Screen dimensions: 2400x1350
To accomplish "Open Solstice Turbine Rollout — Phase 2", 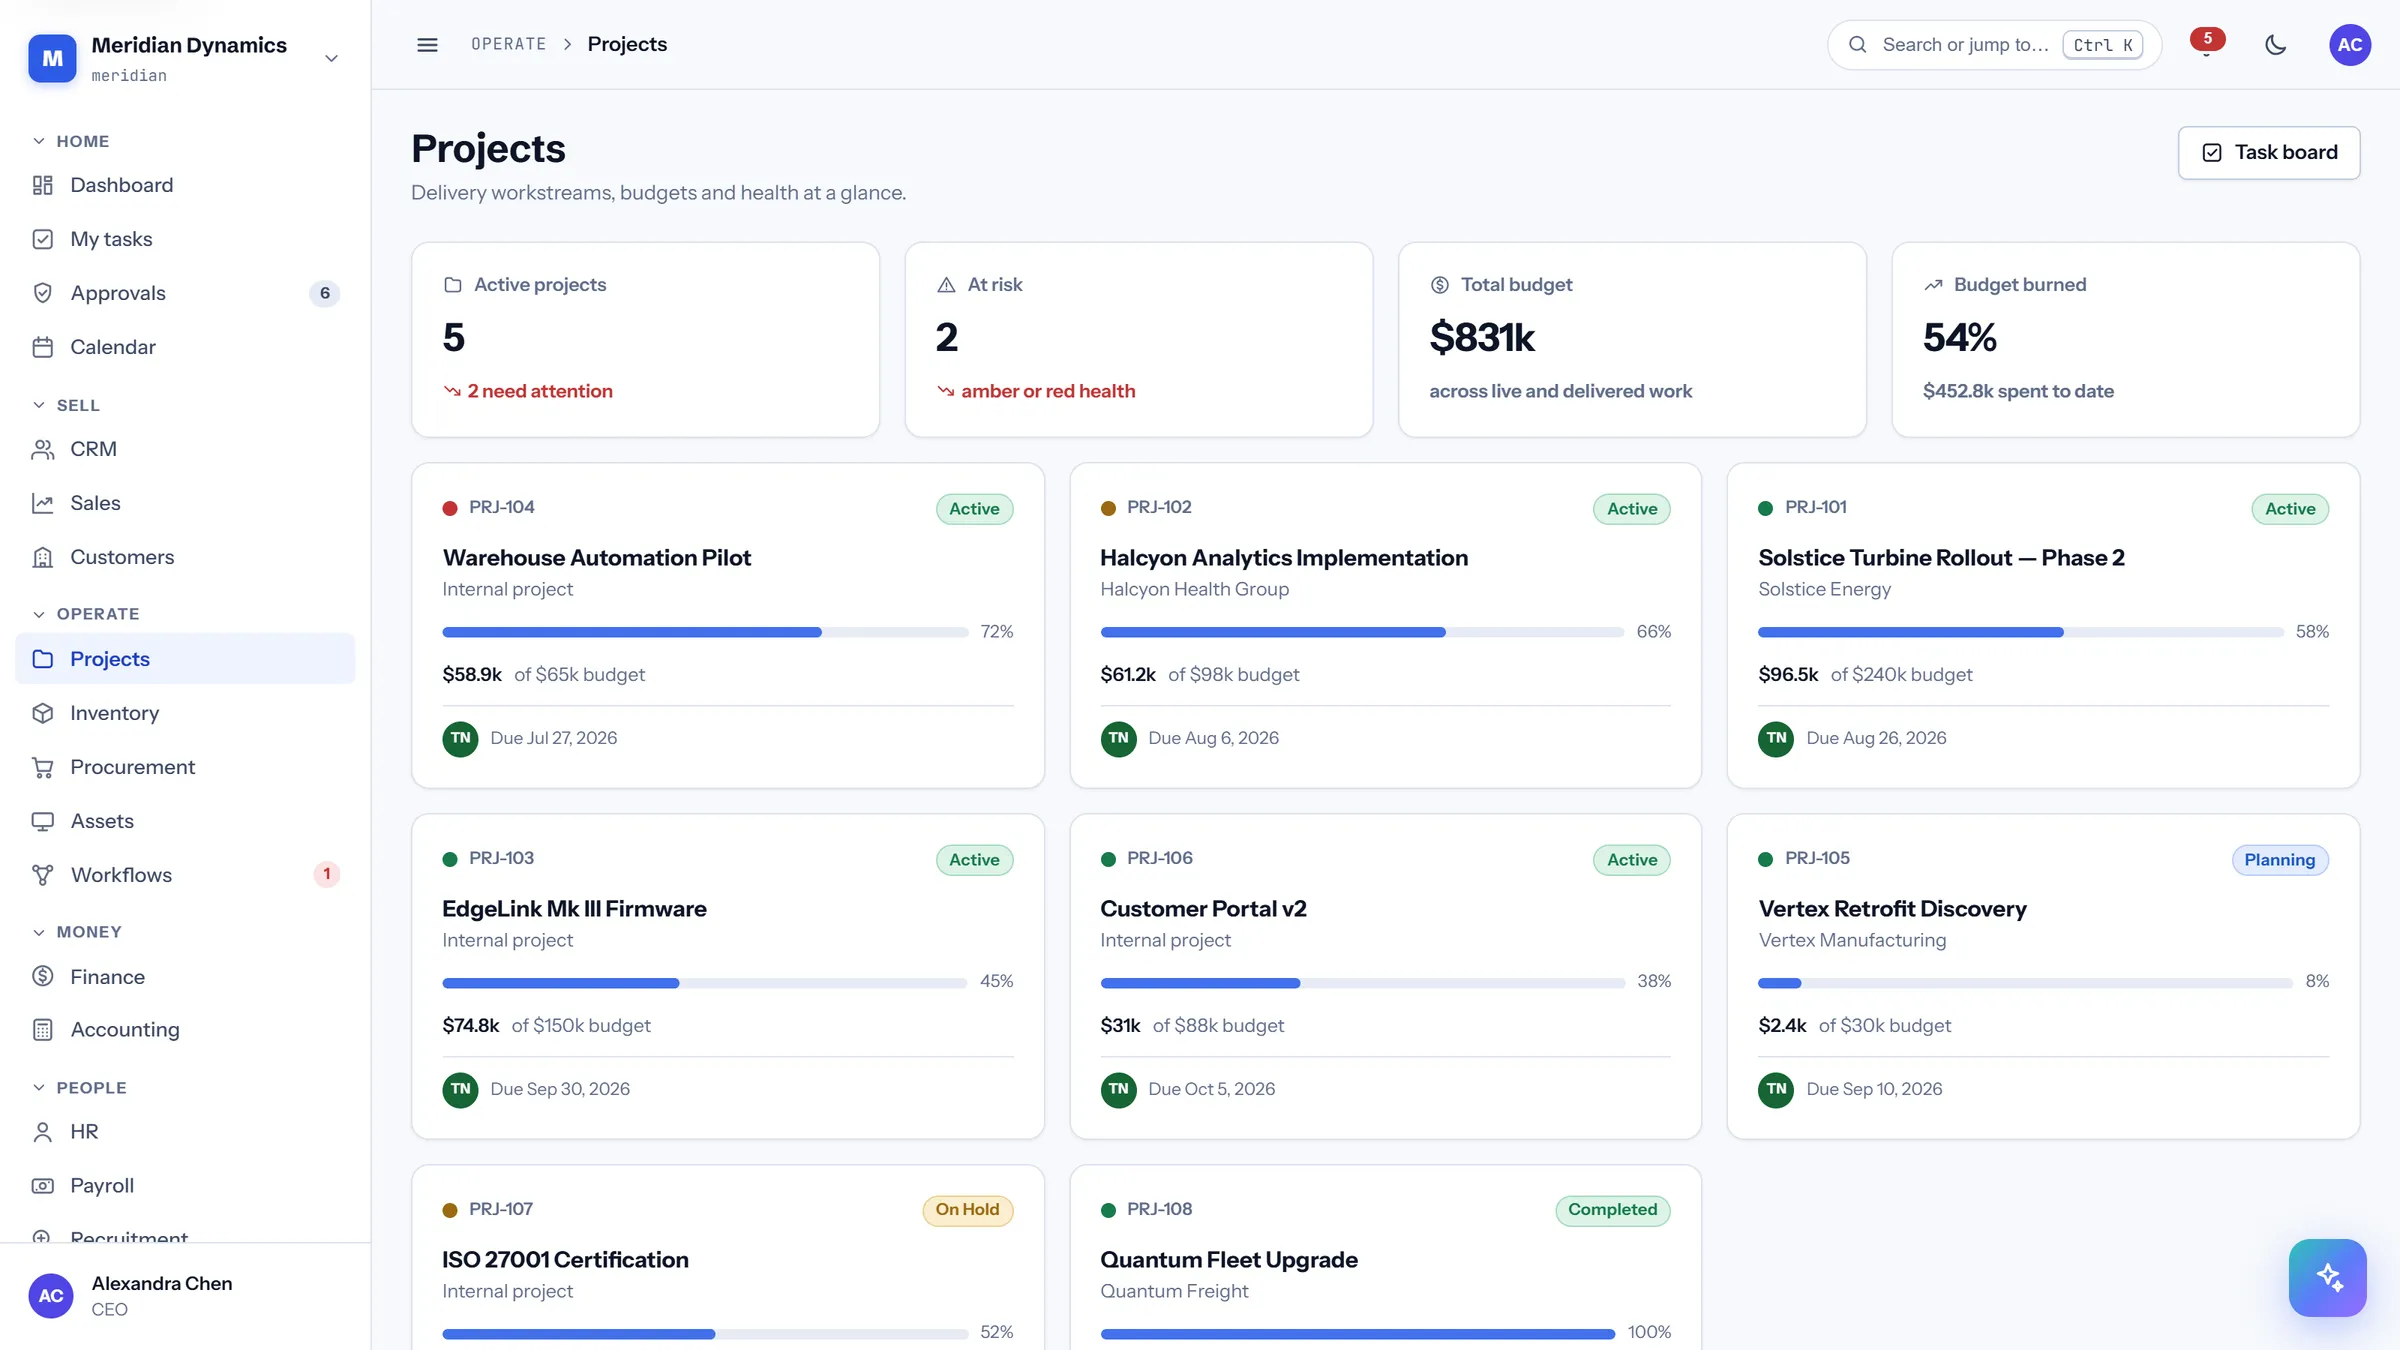I will click(x=2043, y=625).
